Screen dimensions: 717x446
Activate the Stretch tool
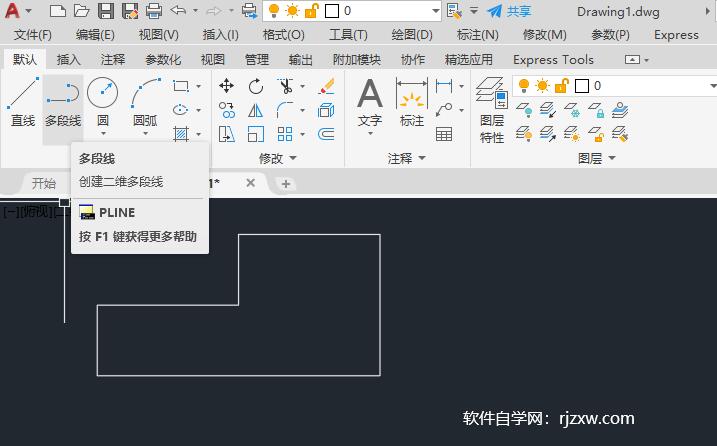(226, 134)
